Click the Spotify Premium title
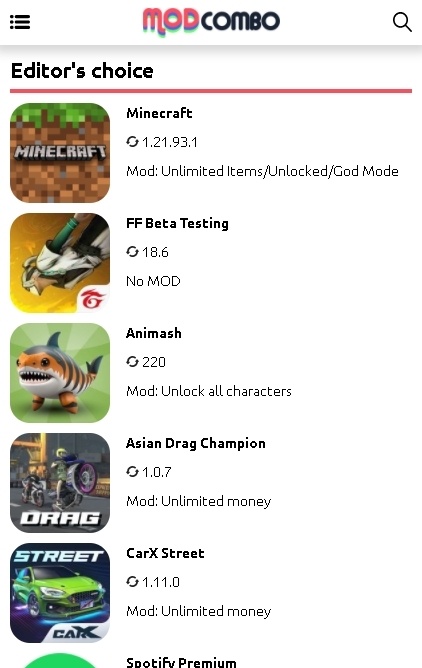The image size is (422, 668). point(181,662)
